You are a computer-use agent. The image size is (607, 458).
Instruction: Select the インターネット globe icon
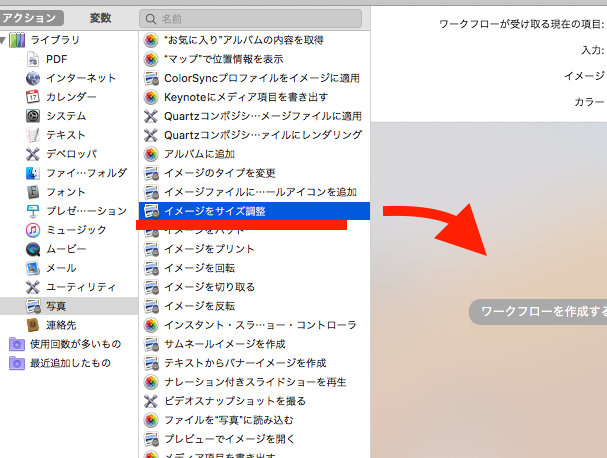pyautogui.click(x=33, y=78)
